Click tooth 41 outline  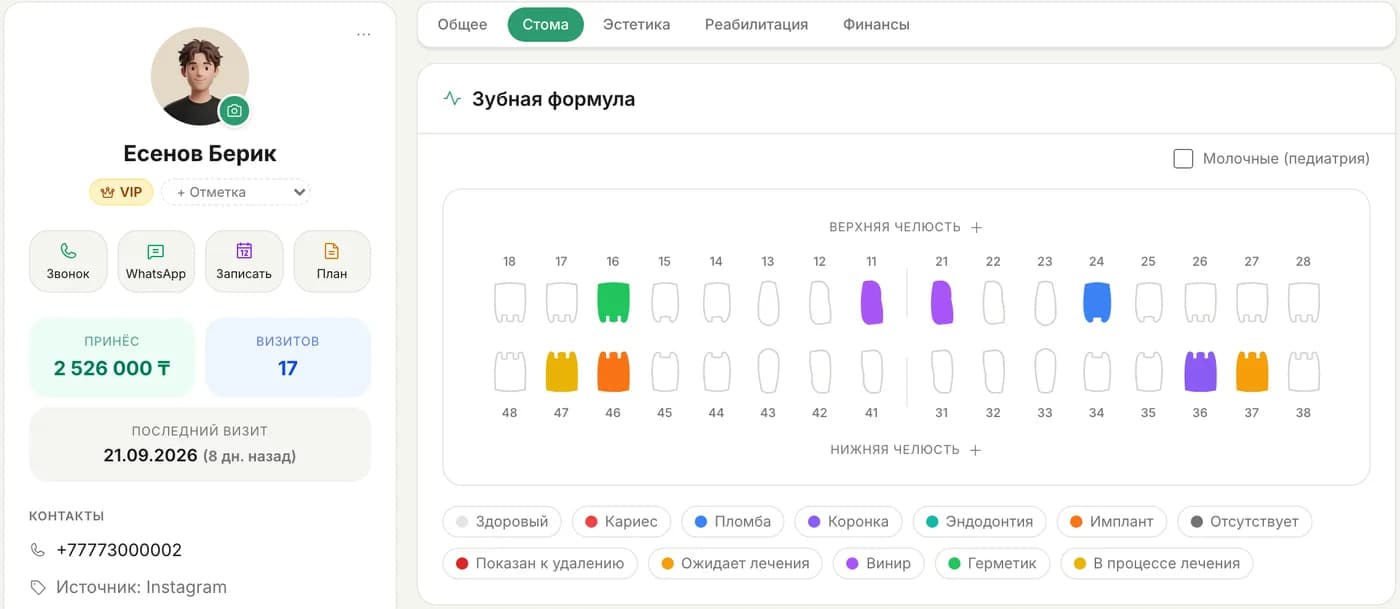click(871, 371)
